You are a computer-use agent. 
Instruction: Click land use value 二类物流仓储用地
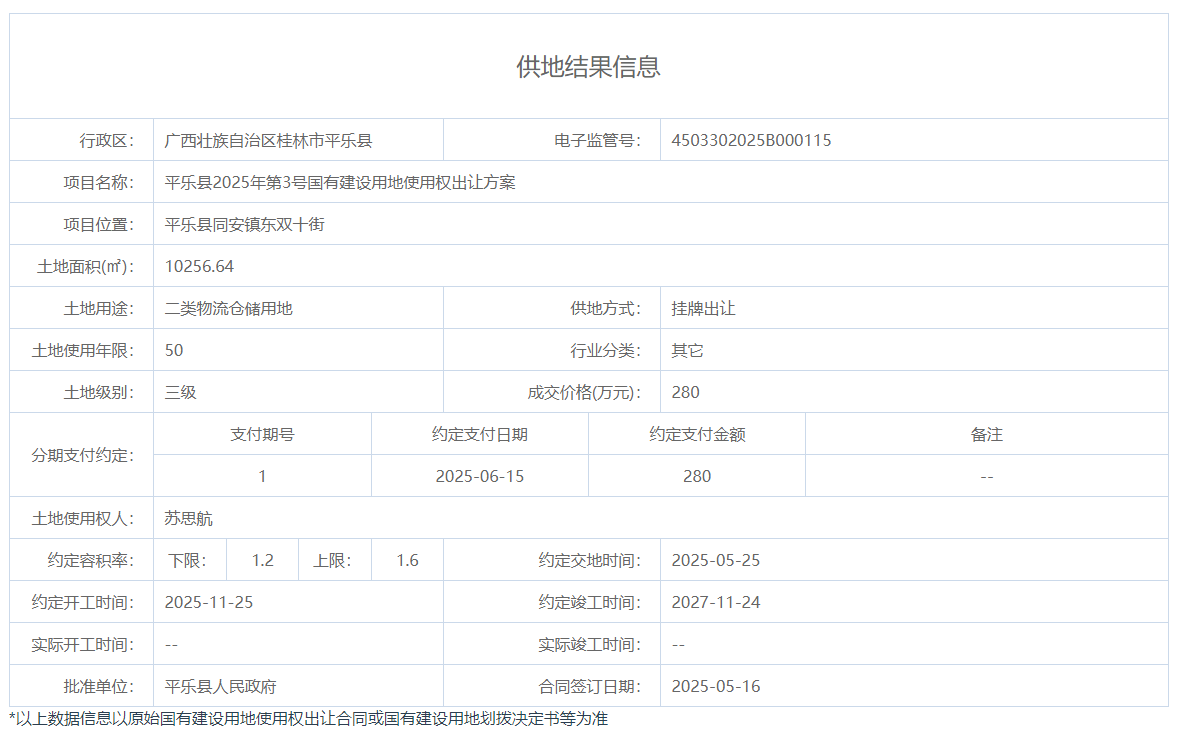pyautogui.click(x=229, y=309)
